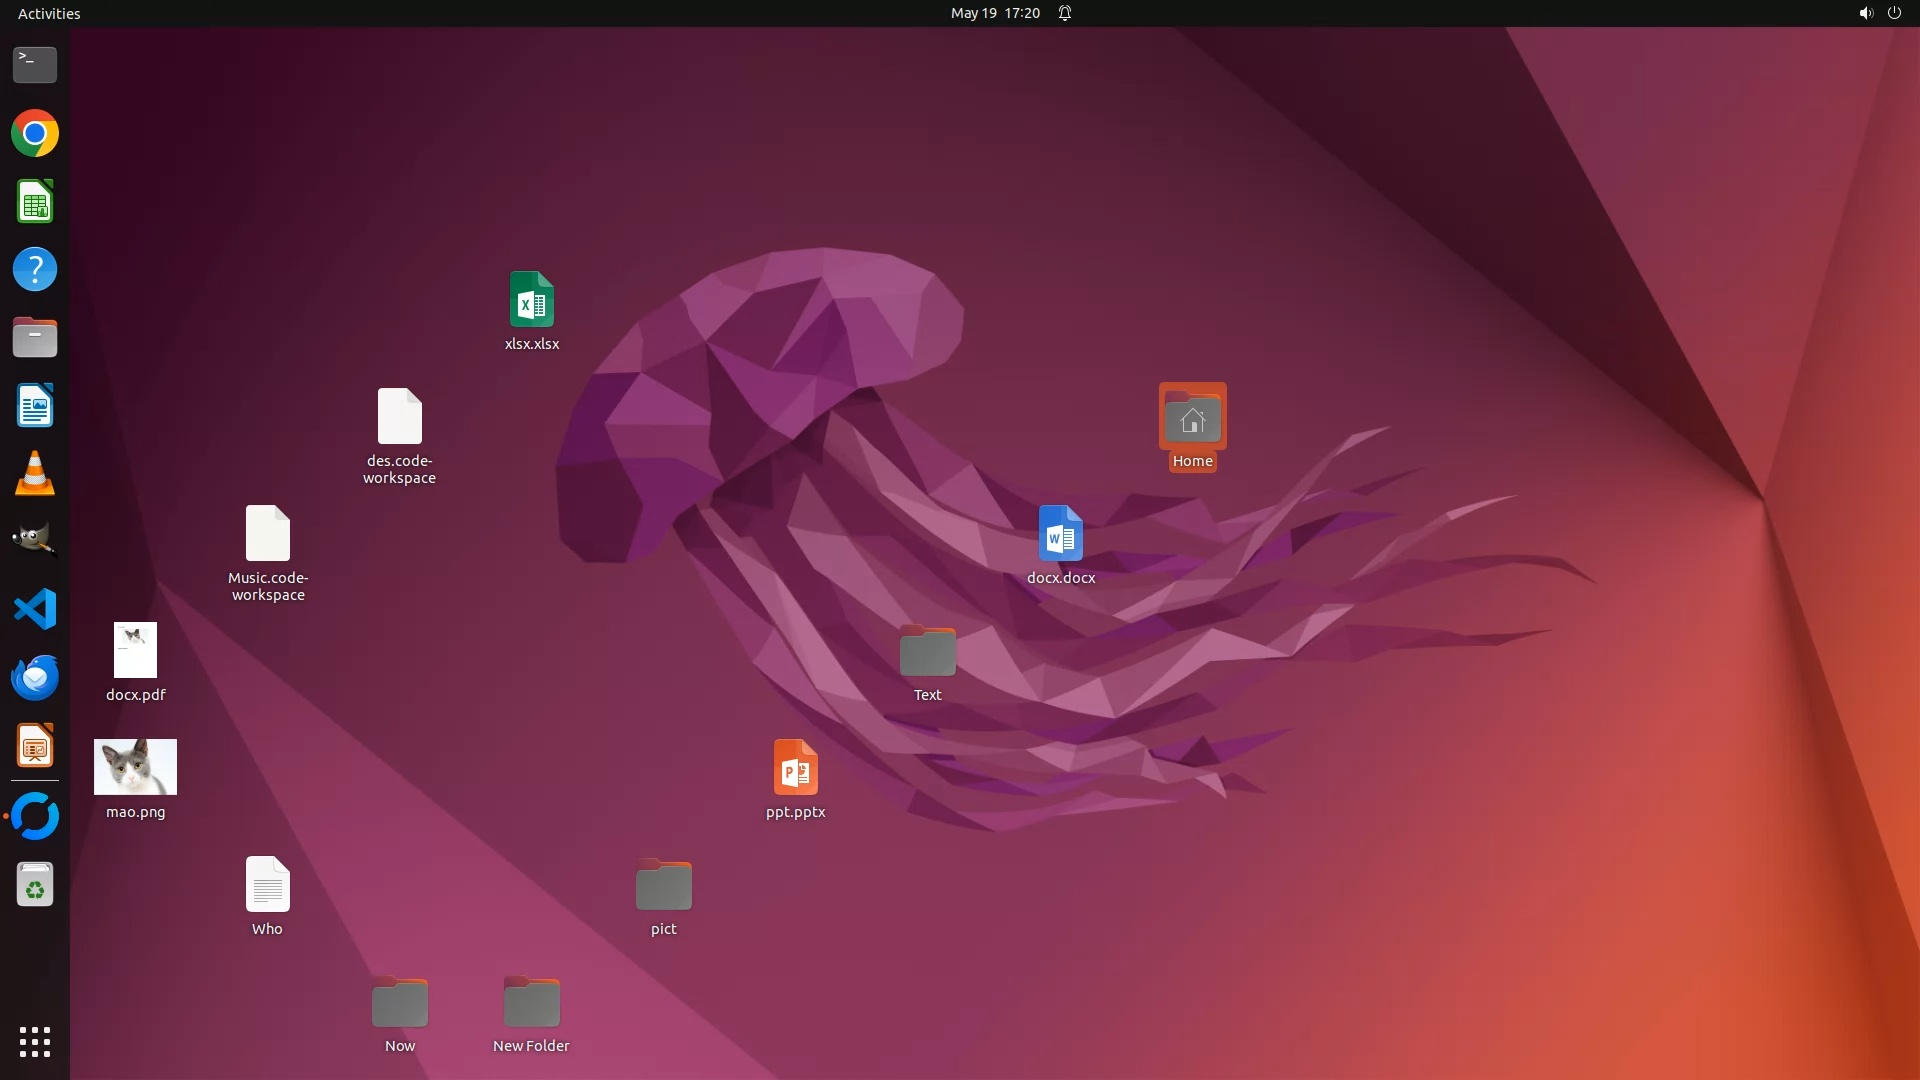This screenshot has width=1920, height=1080.
Task: Click the VLC media player icon
Action: tap(35, 474)
